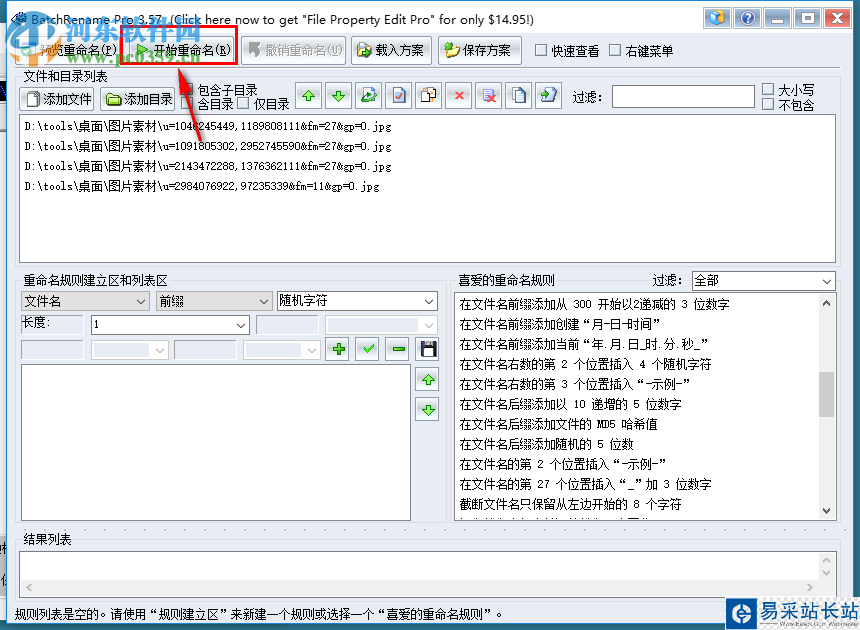Select rule 在文件名右数的第 2 个位置插入 4 个随机字符
Image resolution: width=860 pixels, height=630 pixels.
point(585,364)
